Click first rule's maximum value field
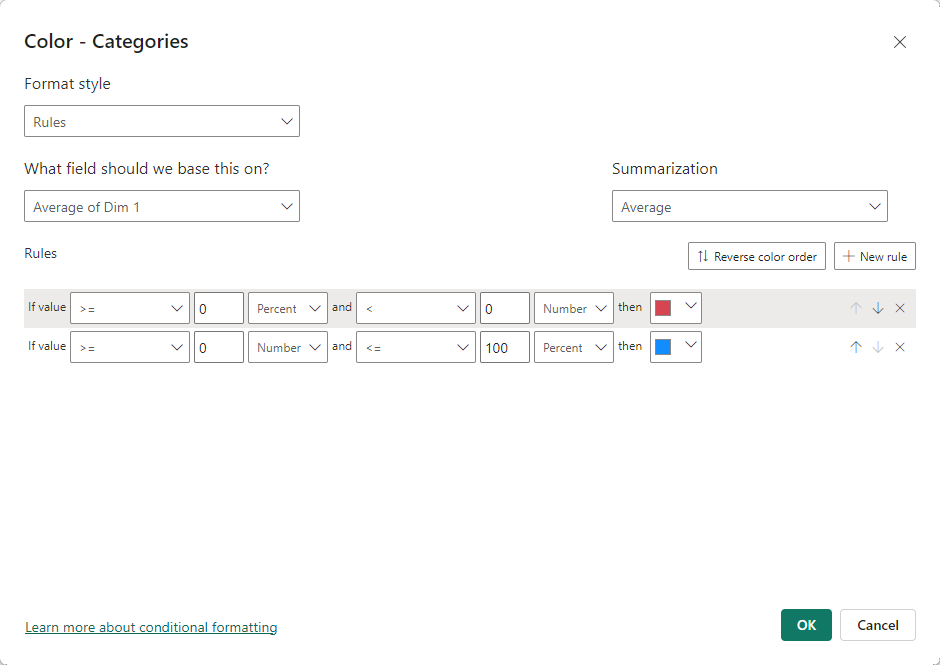This screenshot has width=940, height=665. click(x=505, y=308)
